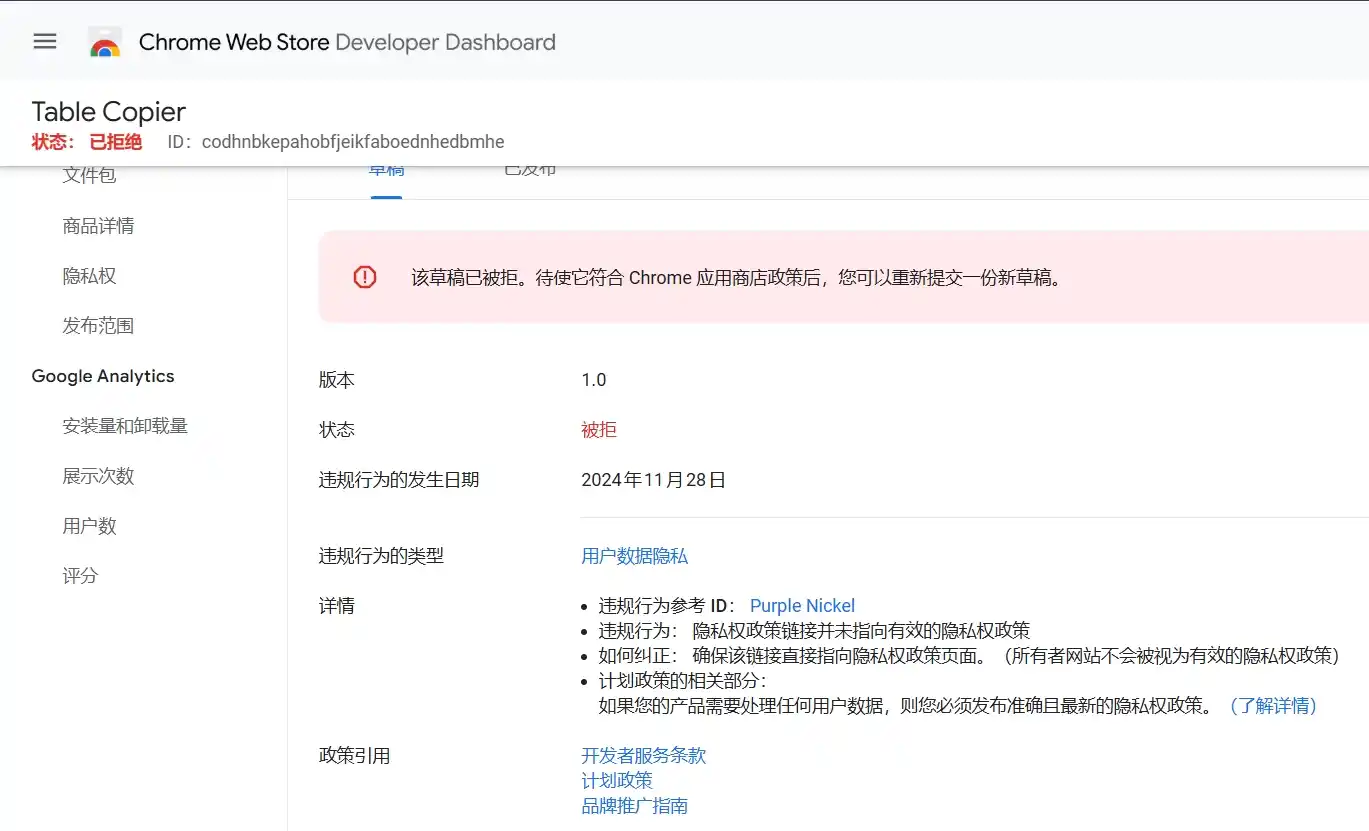
Task: Click the 违规行为的发生日期 label
Action: (399, 480)
